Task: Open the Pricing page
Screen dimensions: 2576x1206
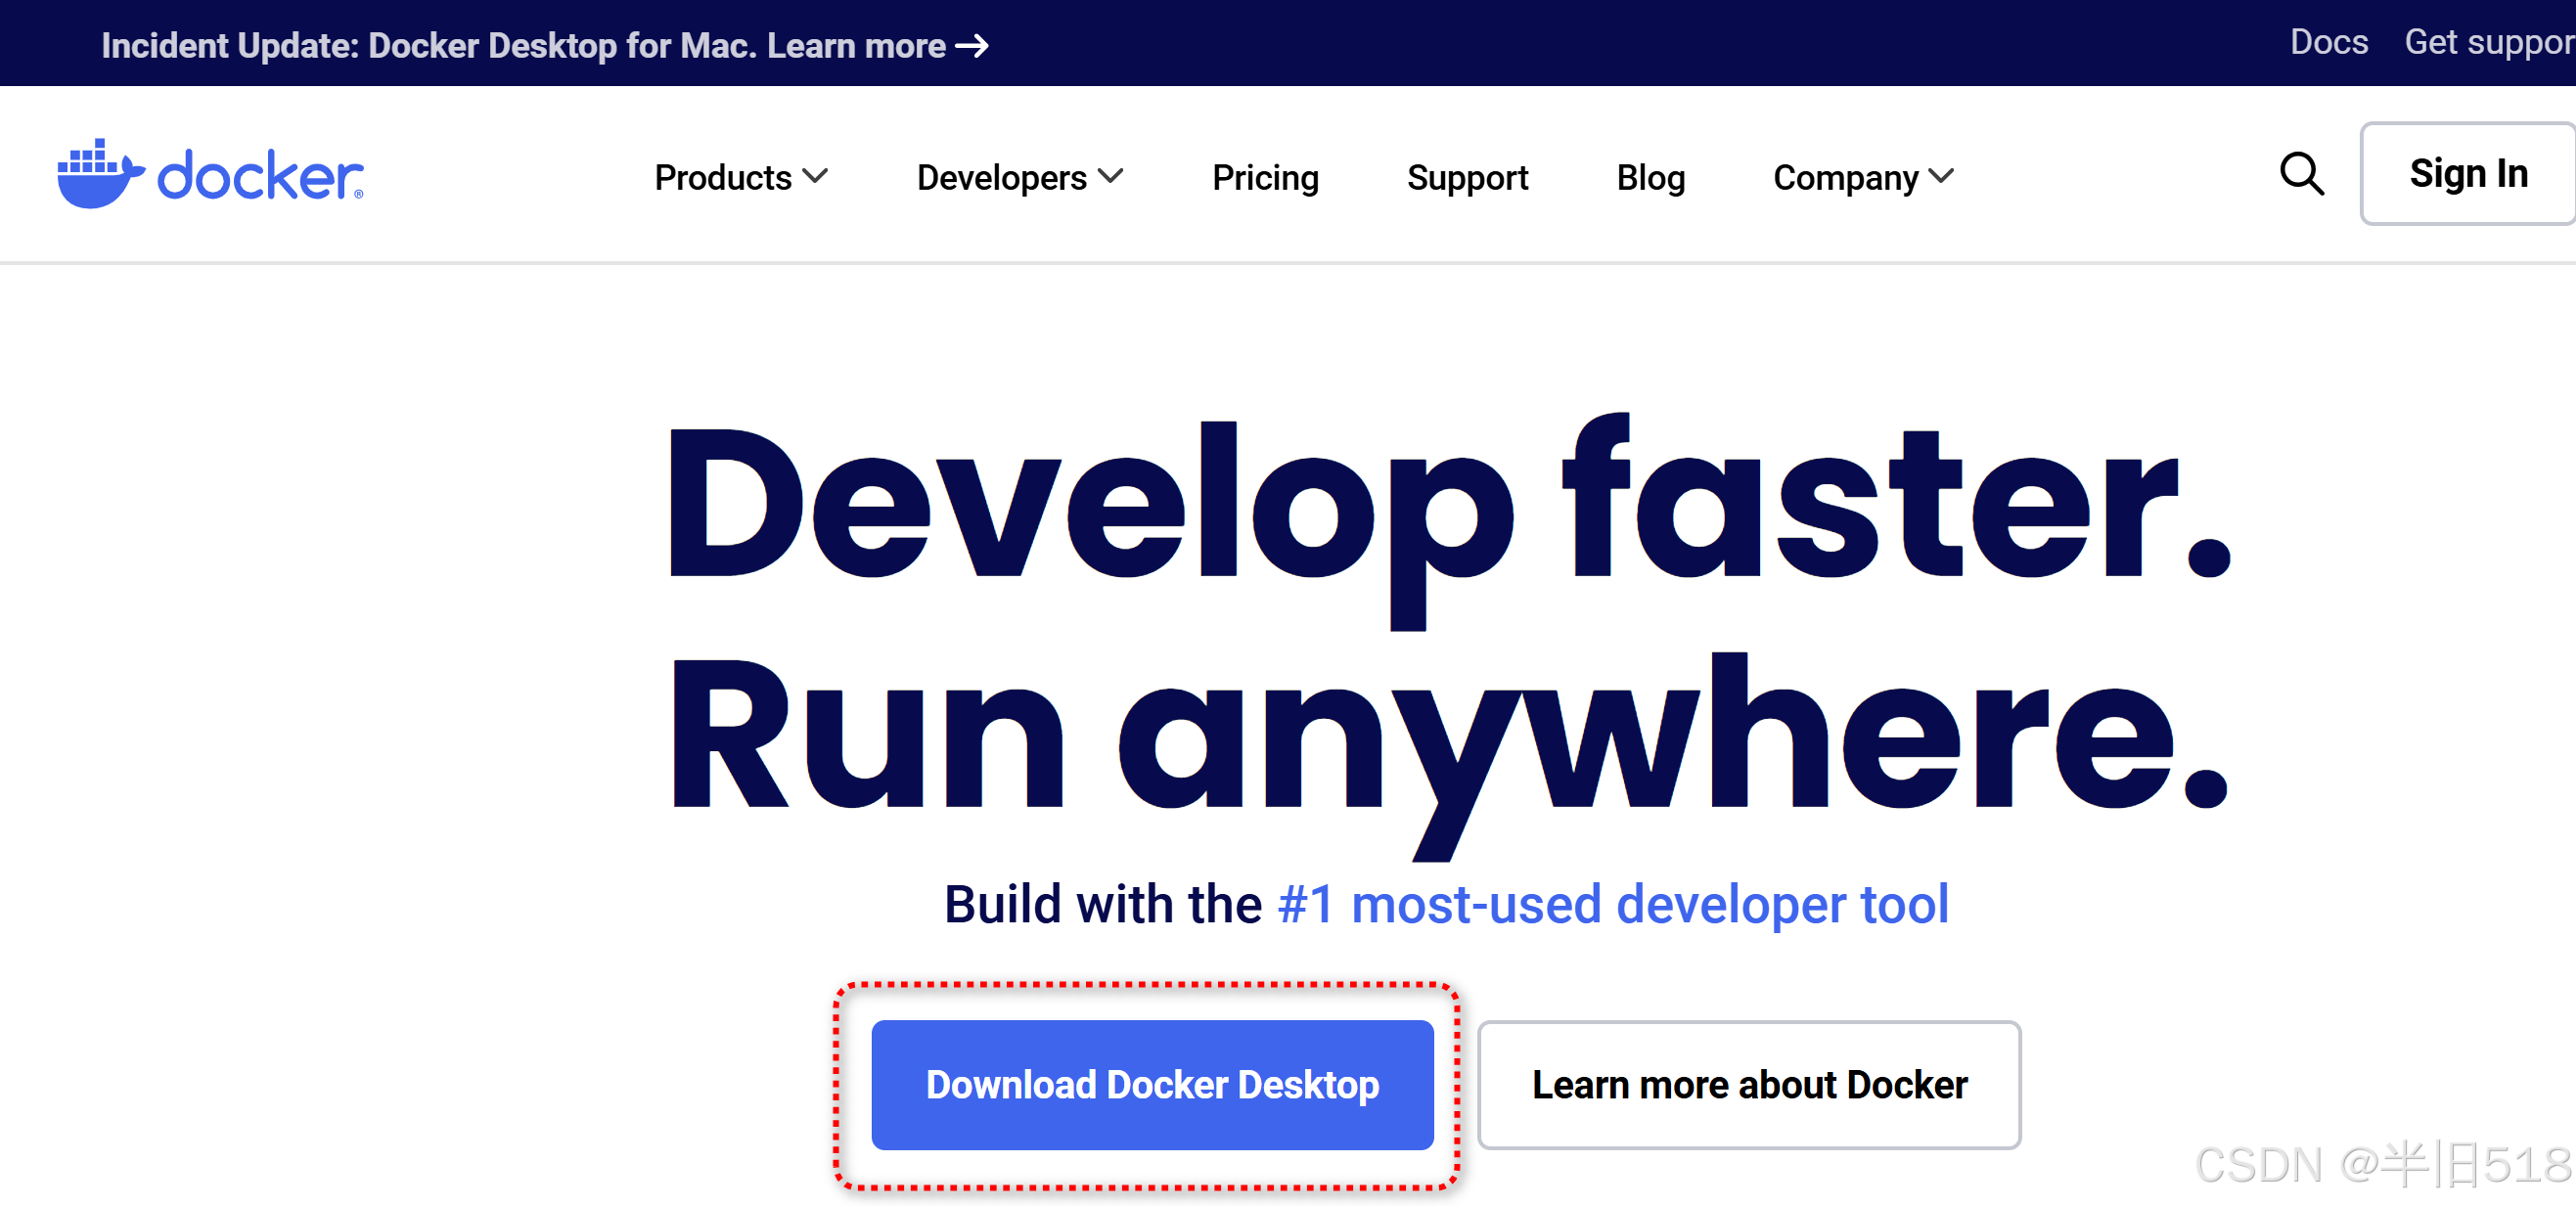Action: click(1265, 177)
